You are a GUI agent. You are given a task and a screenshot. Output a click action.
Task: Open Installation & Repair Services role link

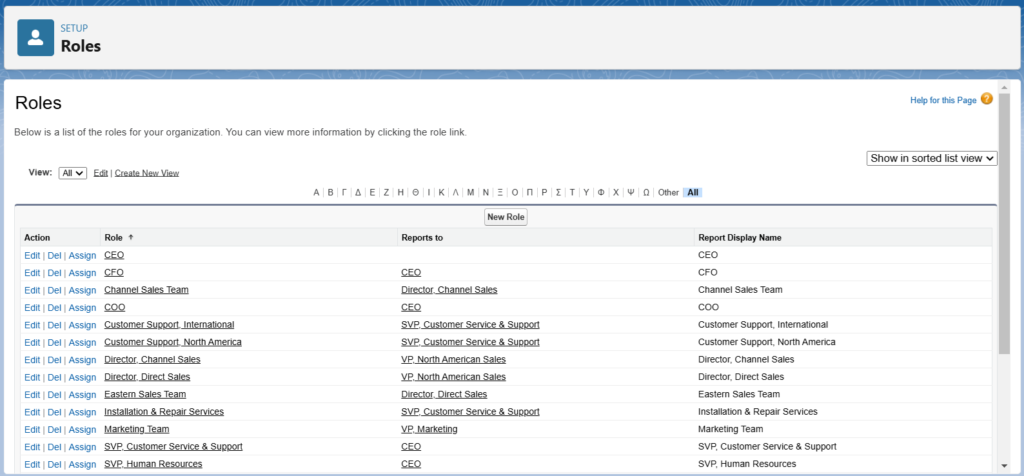pyautogui.click(x=164, y=412)
